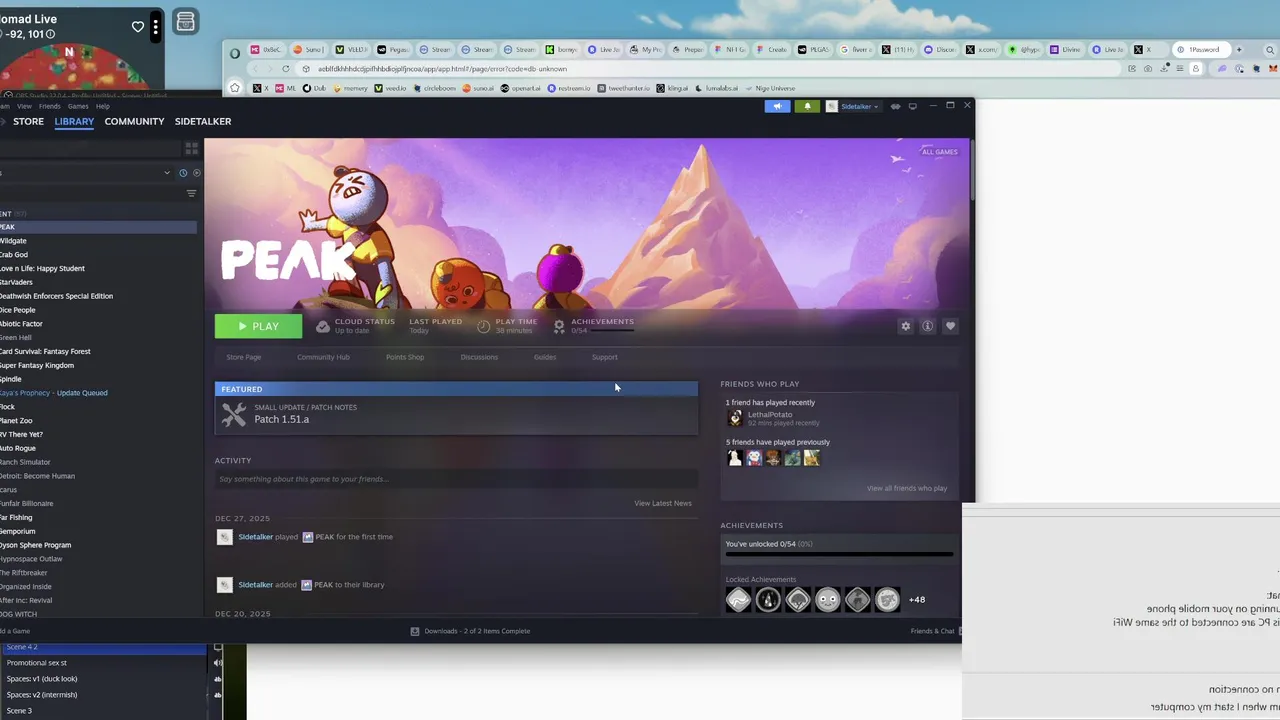1280x720 pixels.
Task: Open the Community Hub link
Action: click(323, 357)
